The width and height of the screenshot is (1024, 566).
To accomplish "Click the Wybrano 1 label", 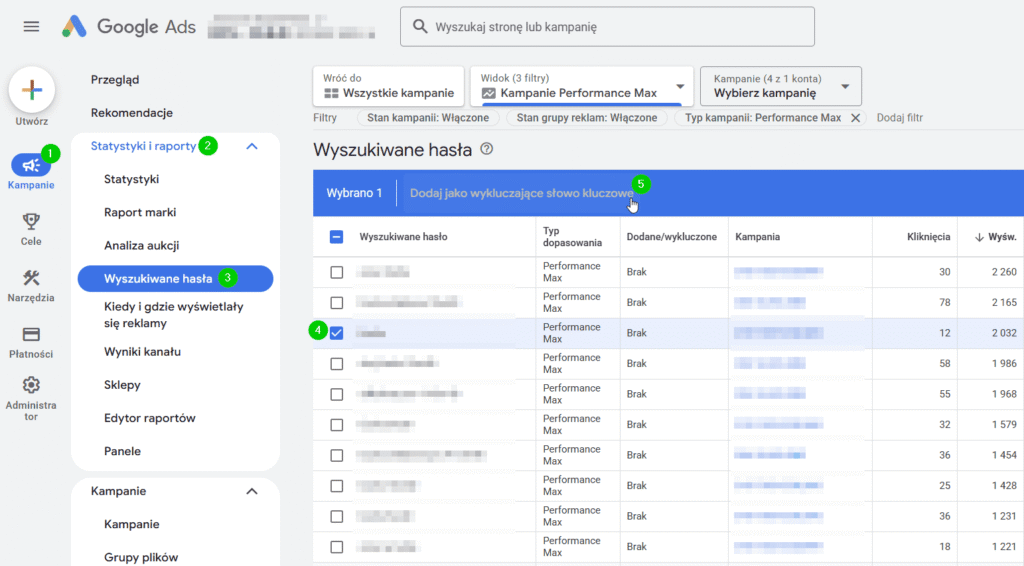I will (354, 193).
